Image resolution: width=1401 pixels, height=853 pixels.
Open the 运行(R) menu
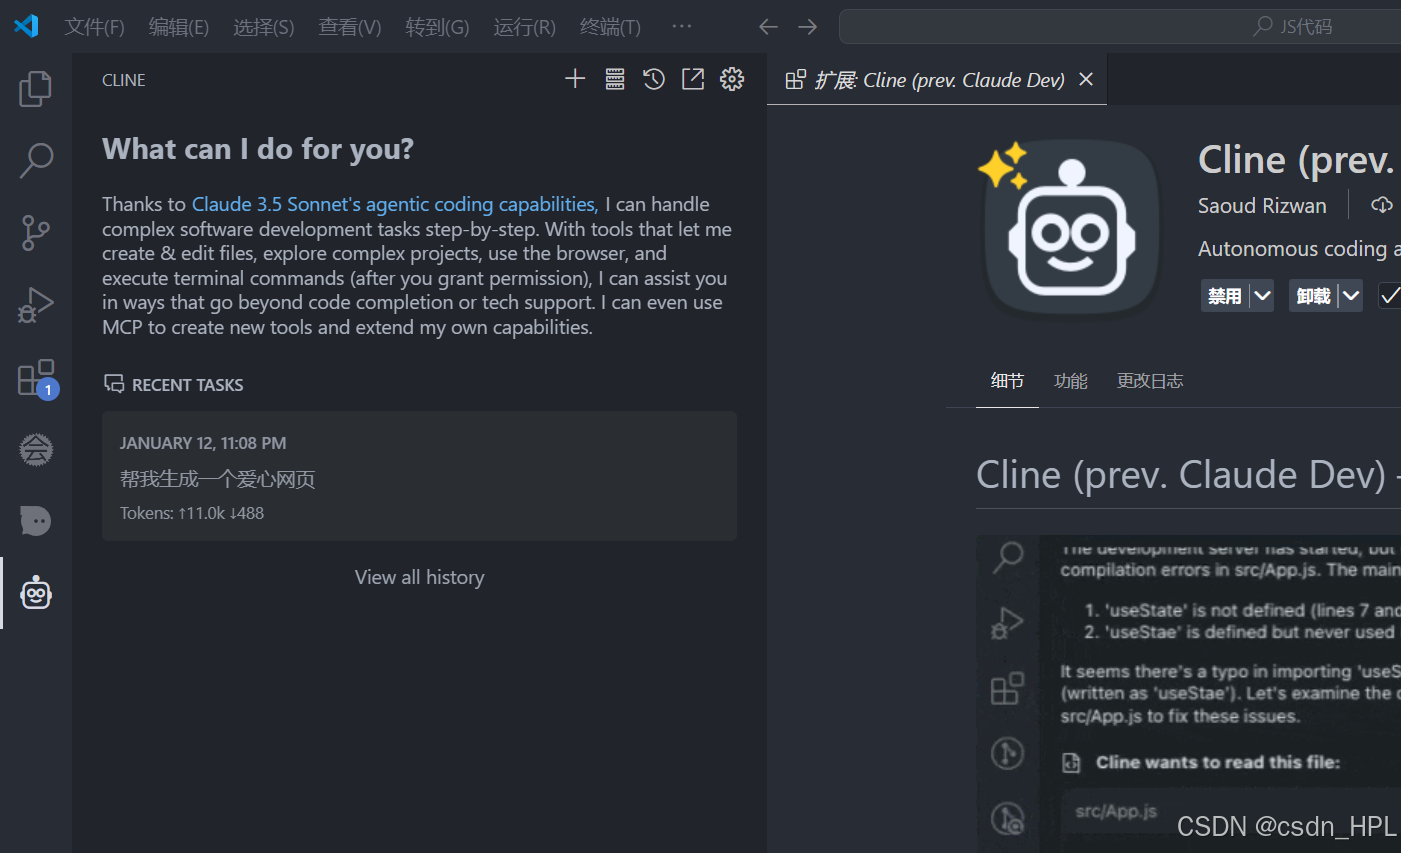tap(524, 27)
